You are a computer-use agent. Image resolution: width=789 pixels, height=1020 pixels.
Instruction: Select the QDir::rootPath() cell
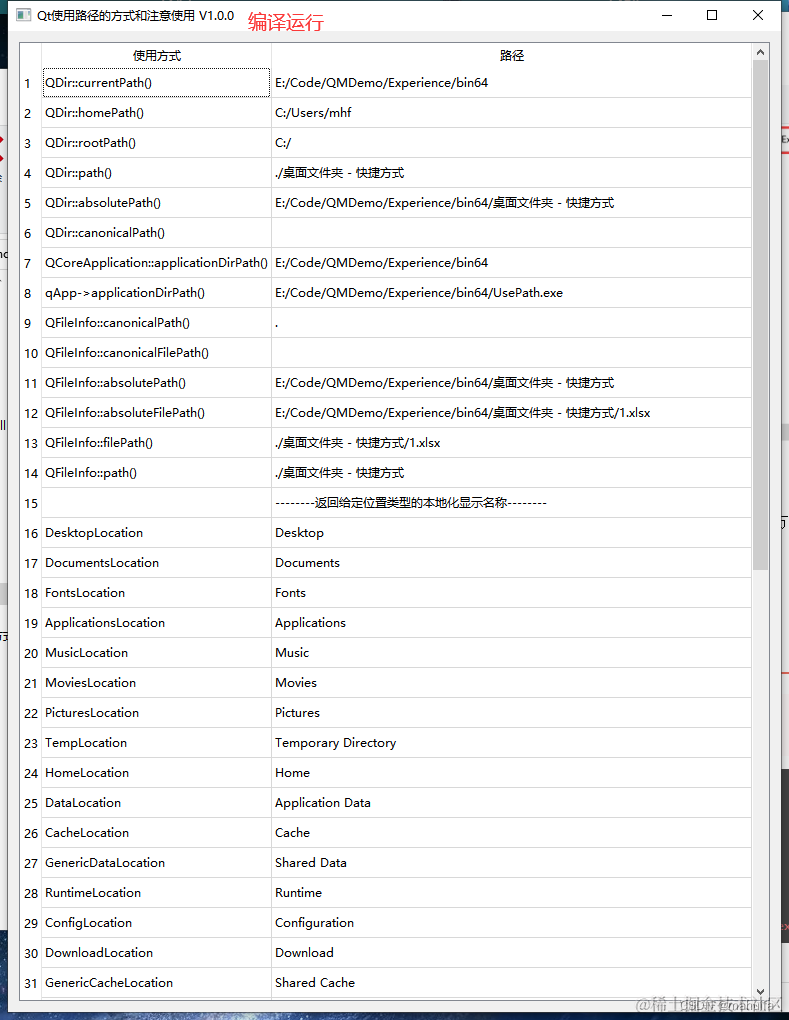157,142
